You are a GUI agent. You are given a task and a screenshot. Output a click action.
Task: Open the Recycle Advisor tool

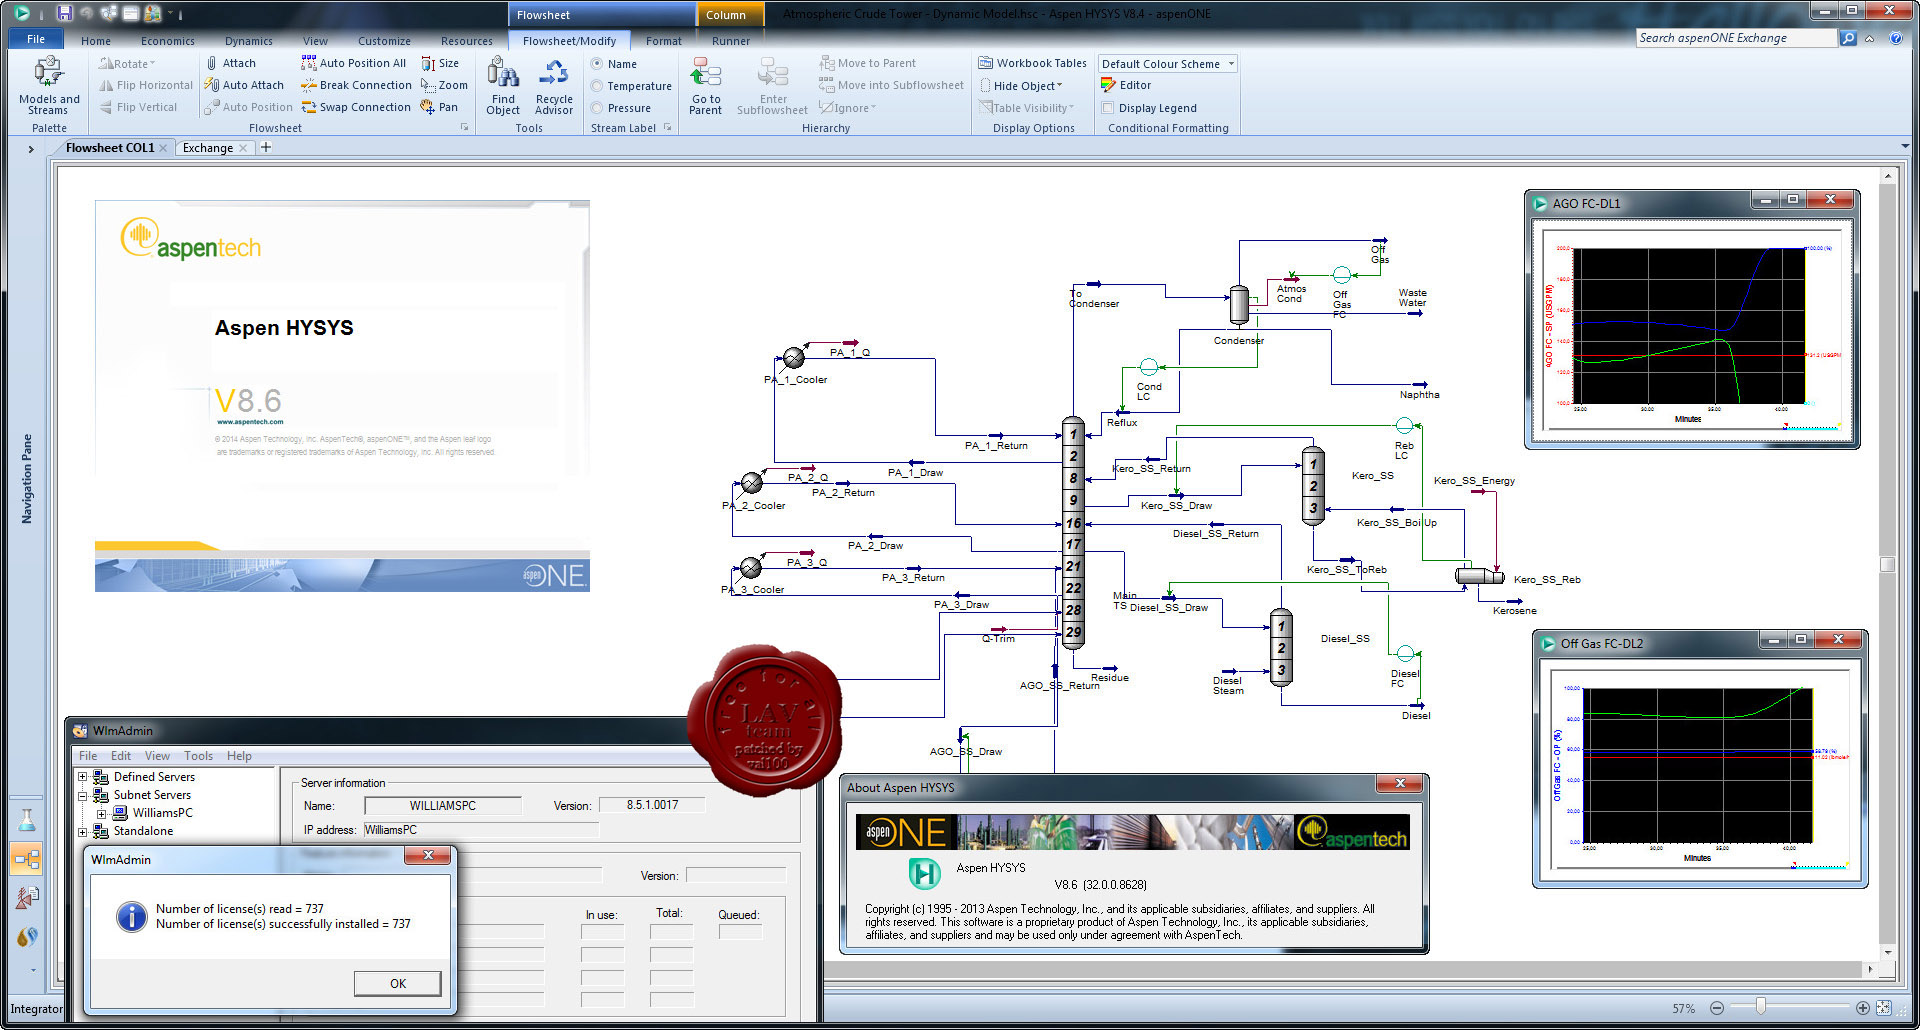[554, 86]
